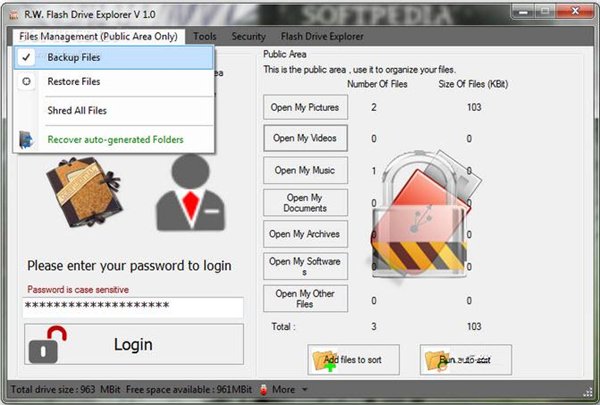Open Files Management (Public Area Only) menu
This screenshot has height=405, width=600.
[98, 36]
